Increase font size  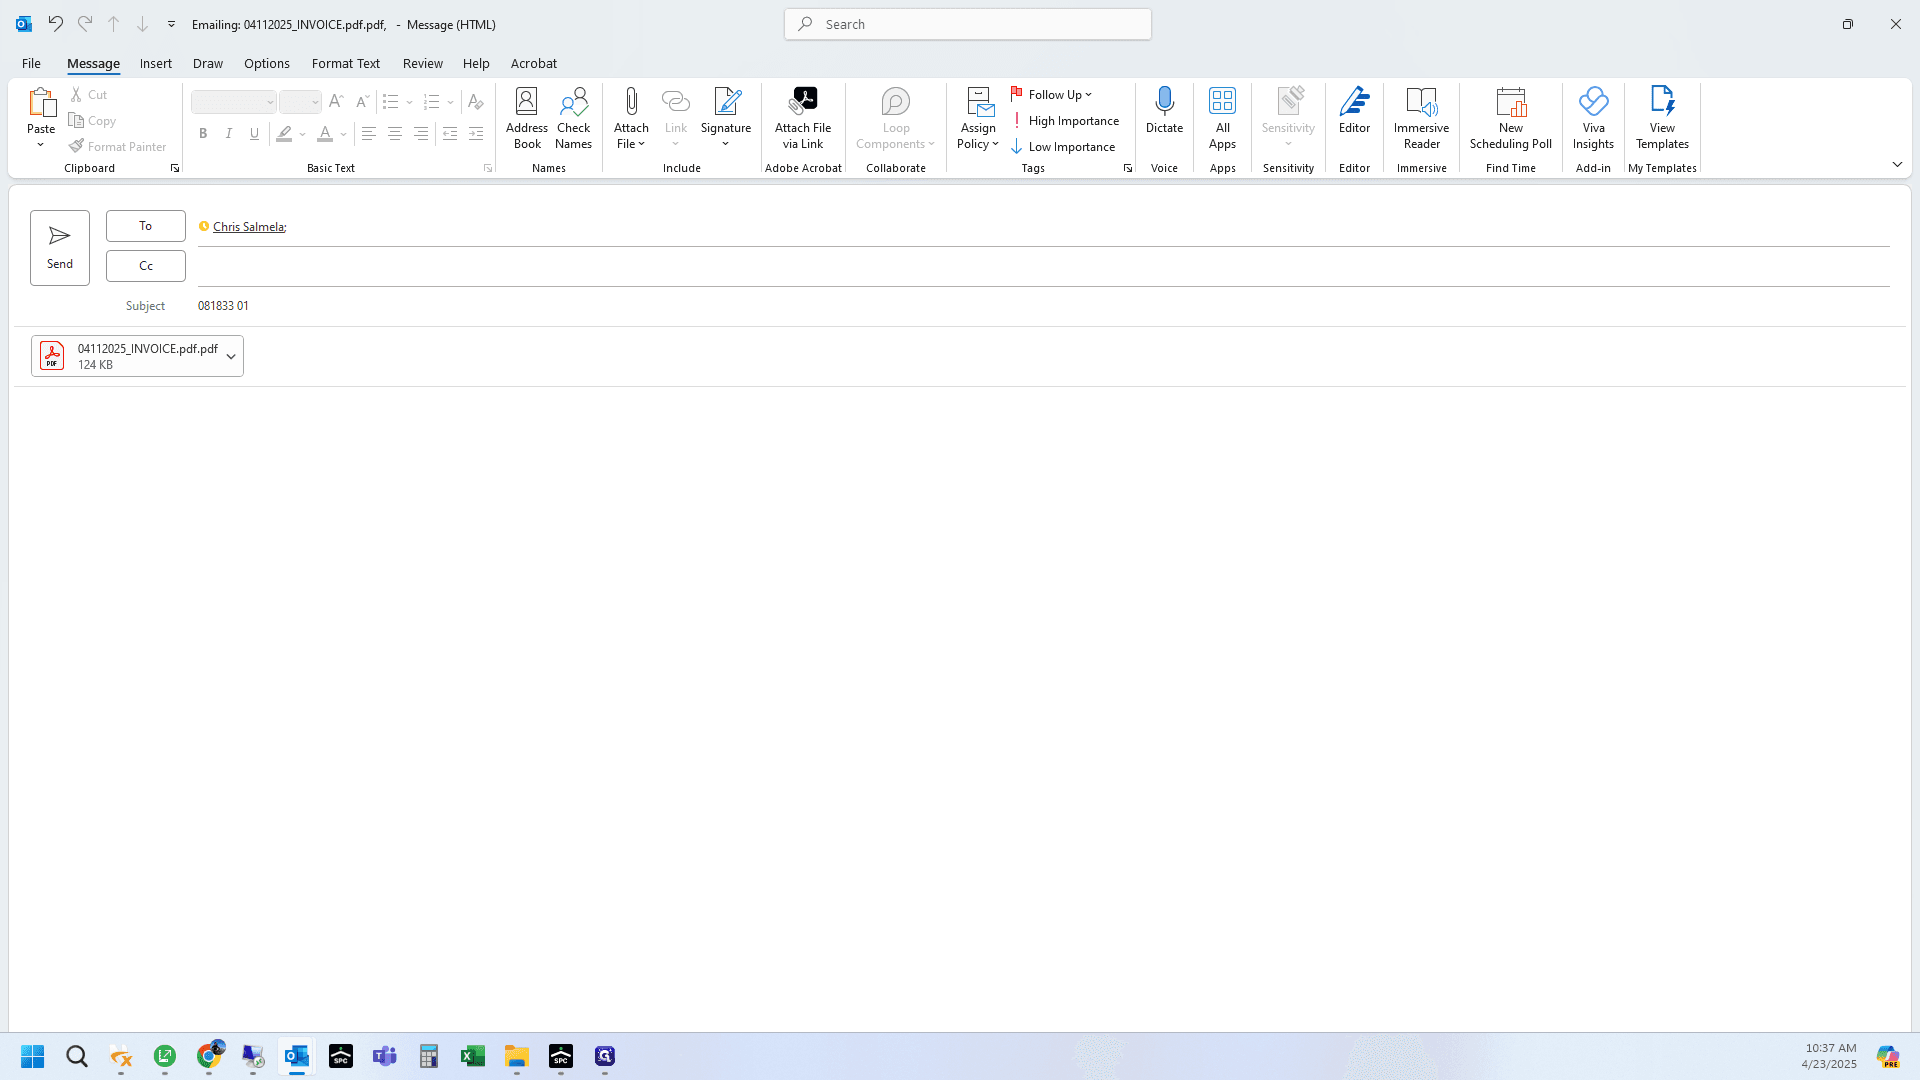[x=336, y=101]
